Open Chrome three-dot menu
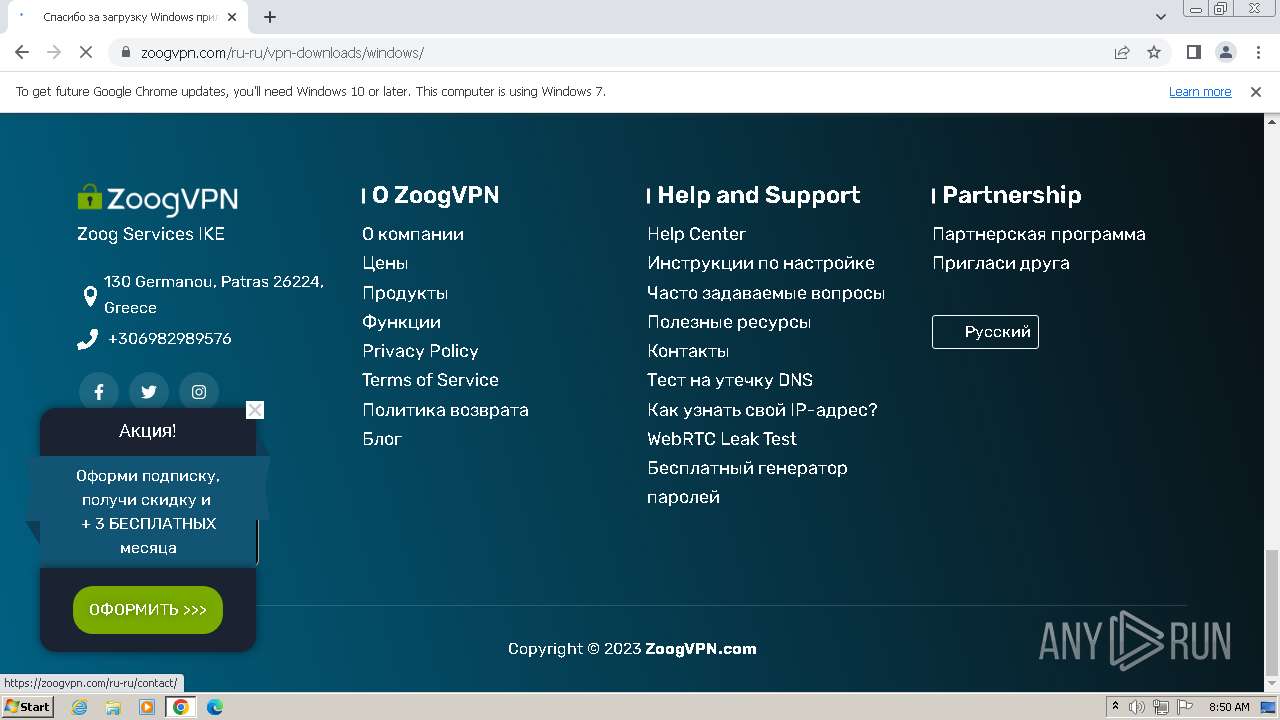 point(1257,53)
